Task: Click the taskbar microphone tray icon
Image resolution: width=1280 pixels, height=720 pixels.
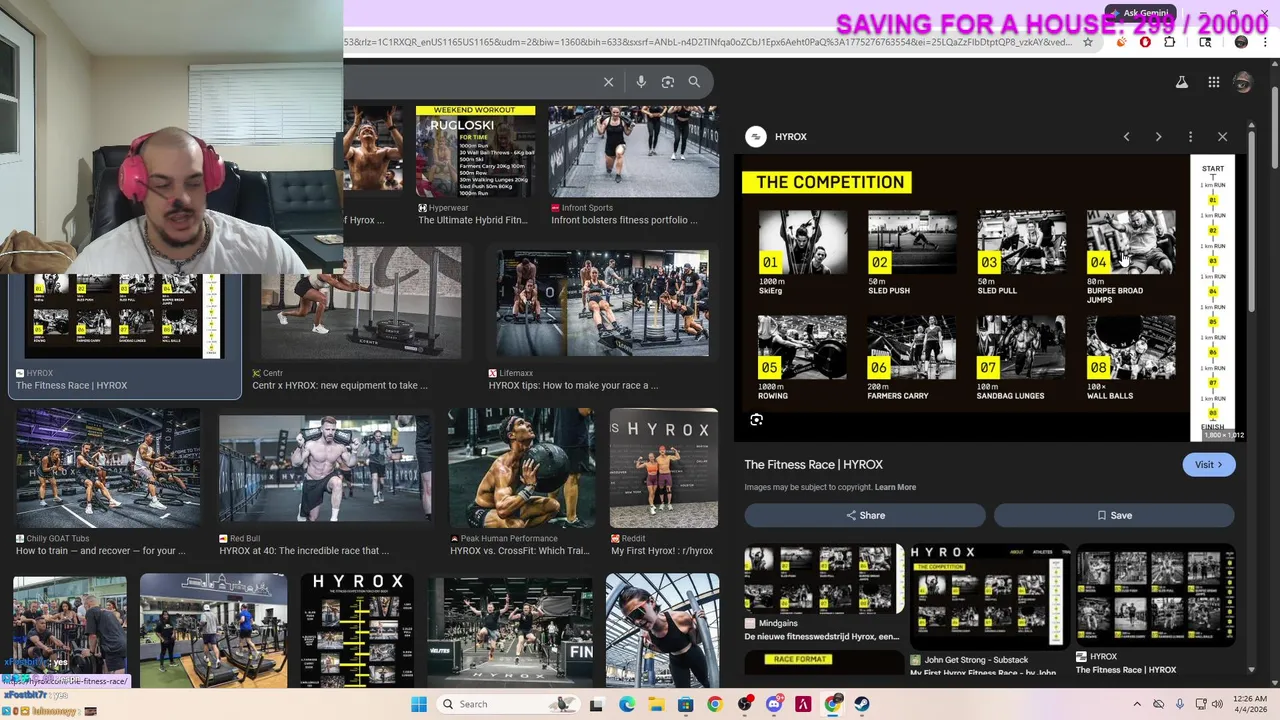Action: tap(1180, 704)
